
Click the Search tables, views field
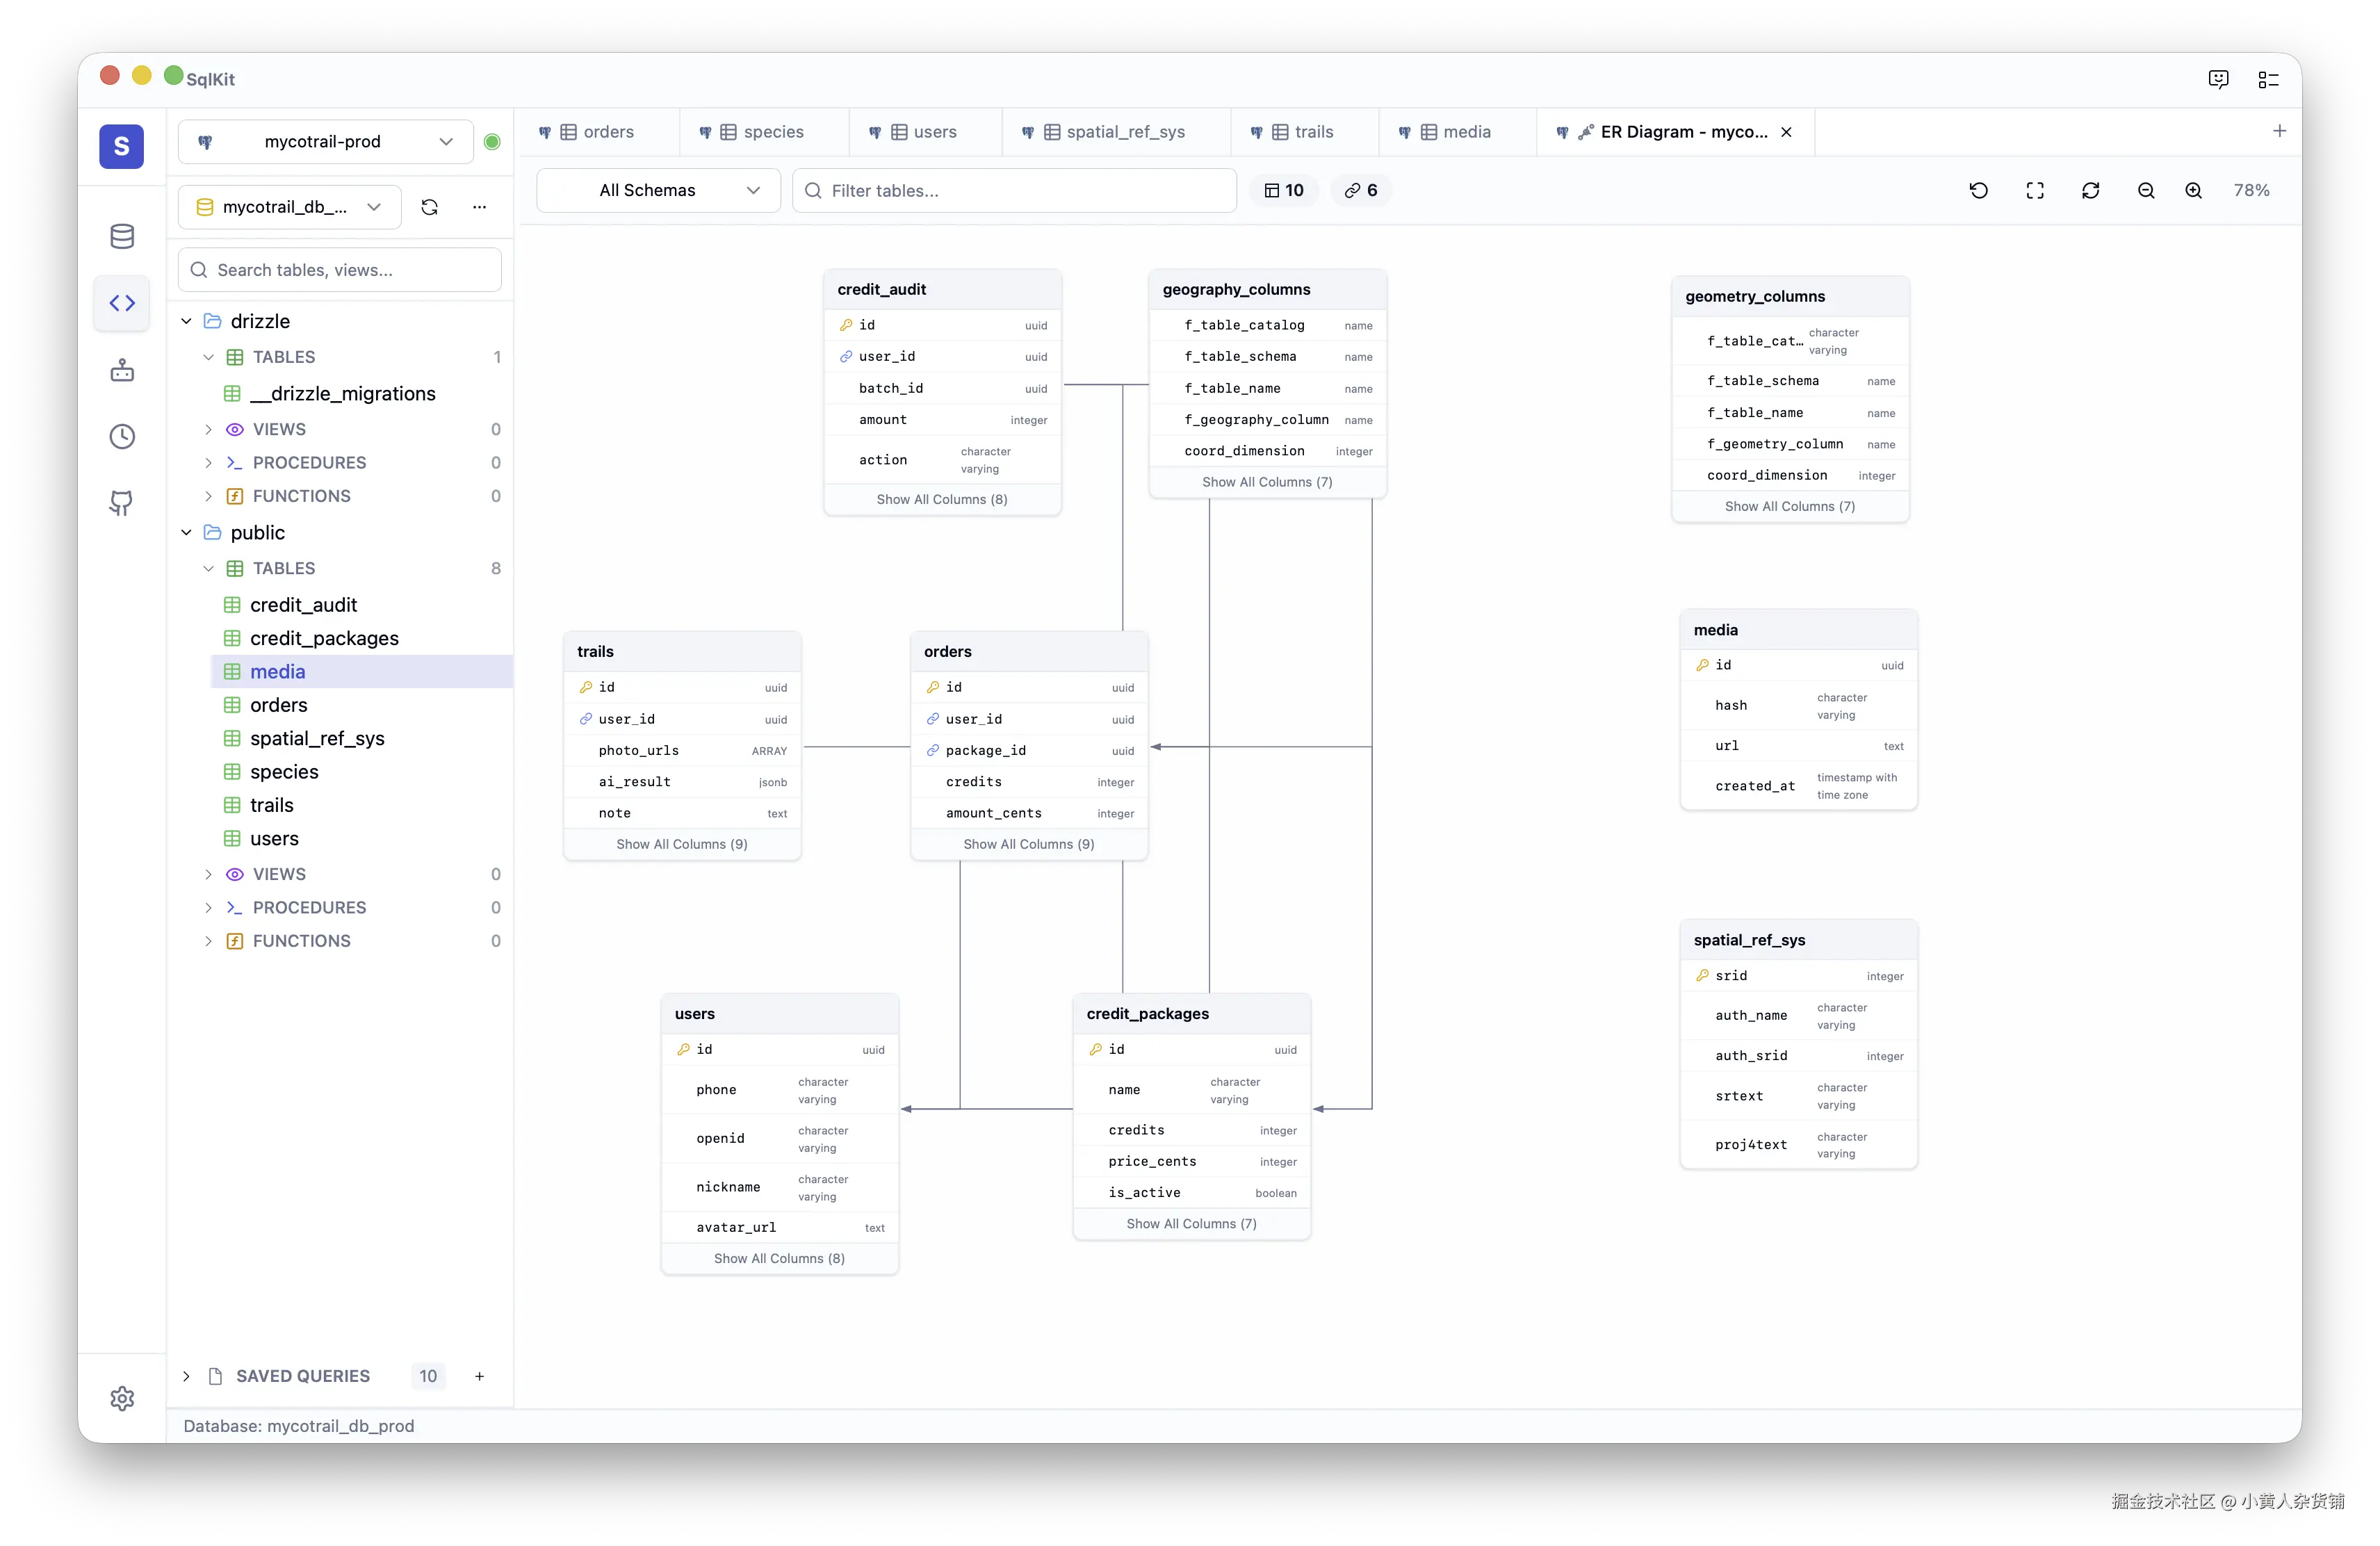[x=340, y=270]
